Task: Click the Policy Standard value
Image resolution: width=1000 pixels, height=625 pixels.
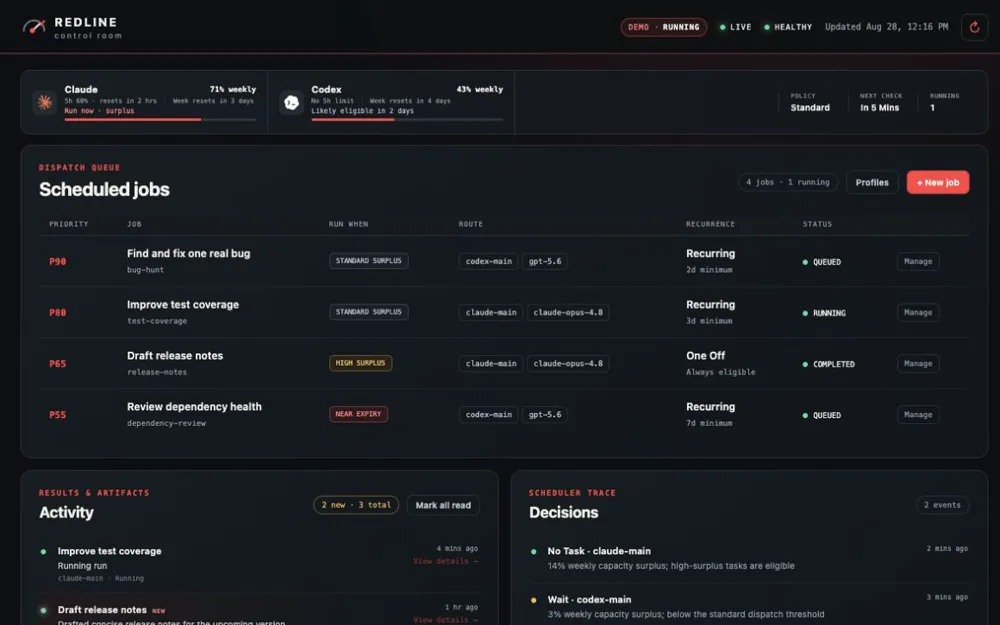Action: coord(810,108)
